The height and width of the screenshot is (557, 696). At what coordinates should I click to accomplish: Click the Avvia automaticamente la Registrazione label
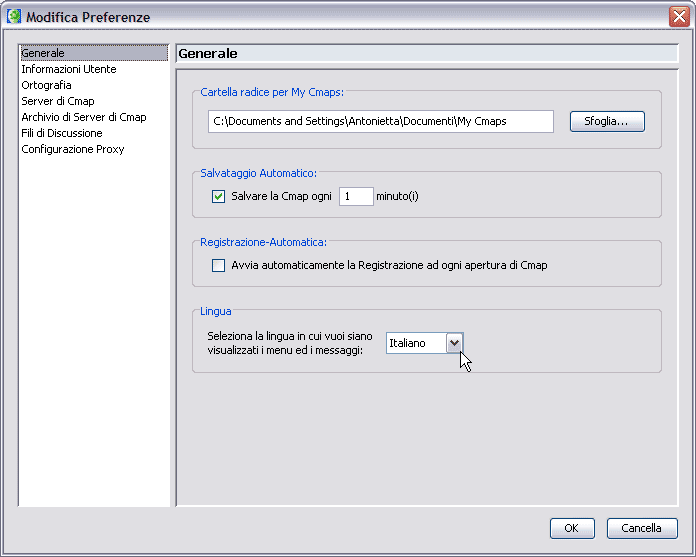click(x=389, y=265)
